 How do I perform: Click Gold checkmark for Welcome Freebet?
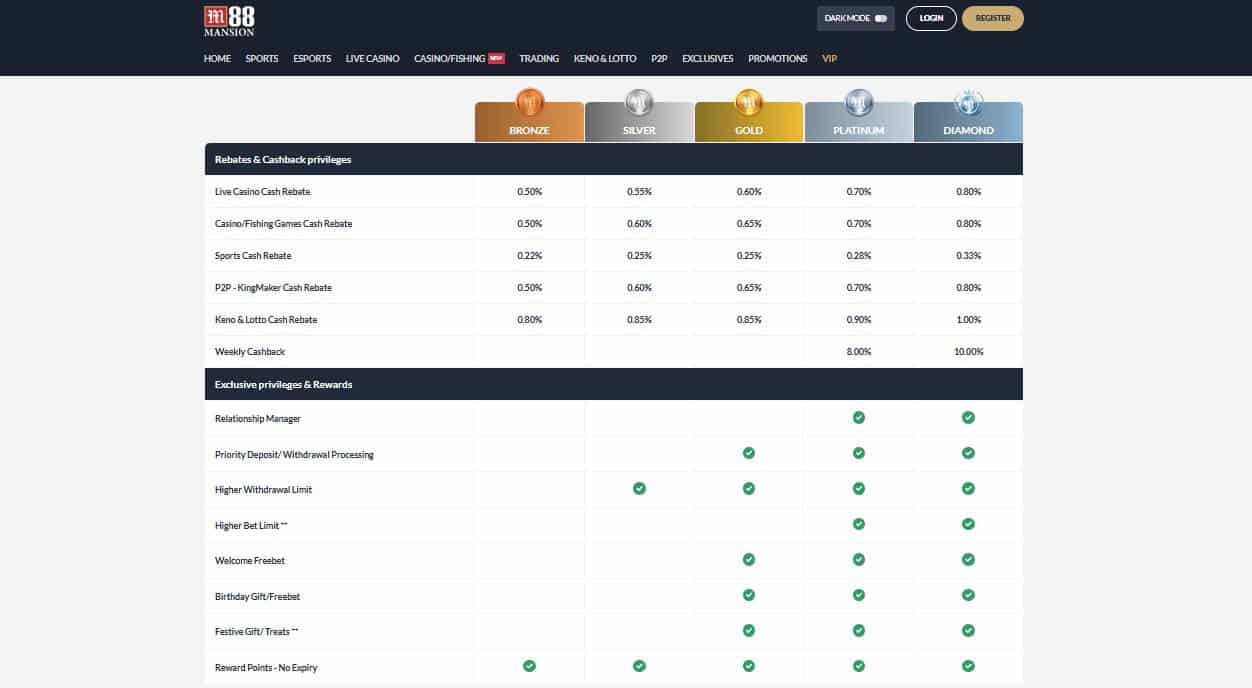coord(749,560)
